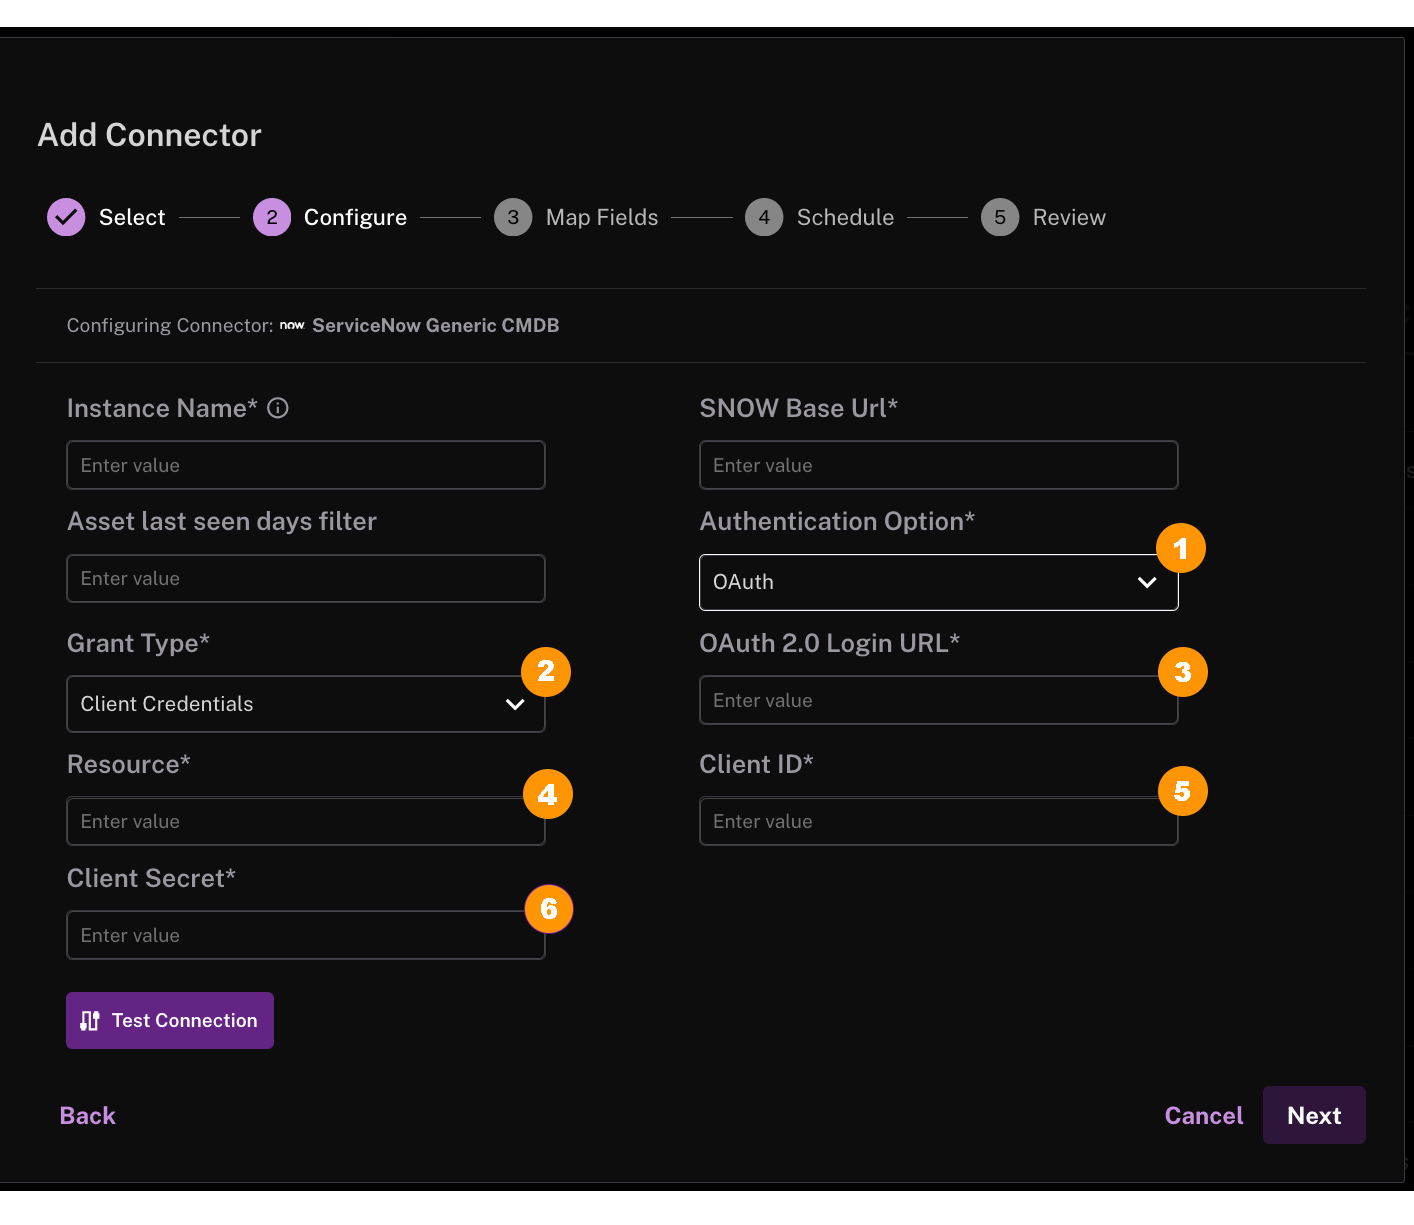Click the step 5 number circle

[1000, 217]
